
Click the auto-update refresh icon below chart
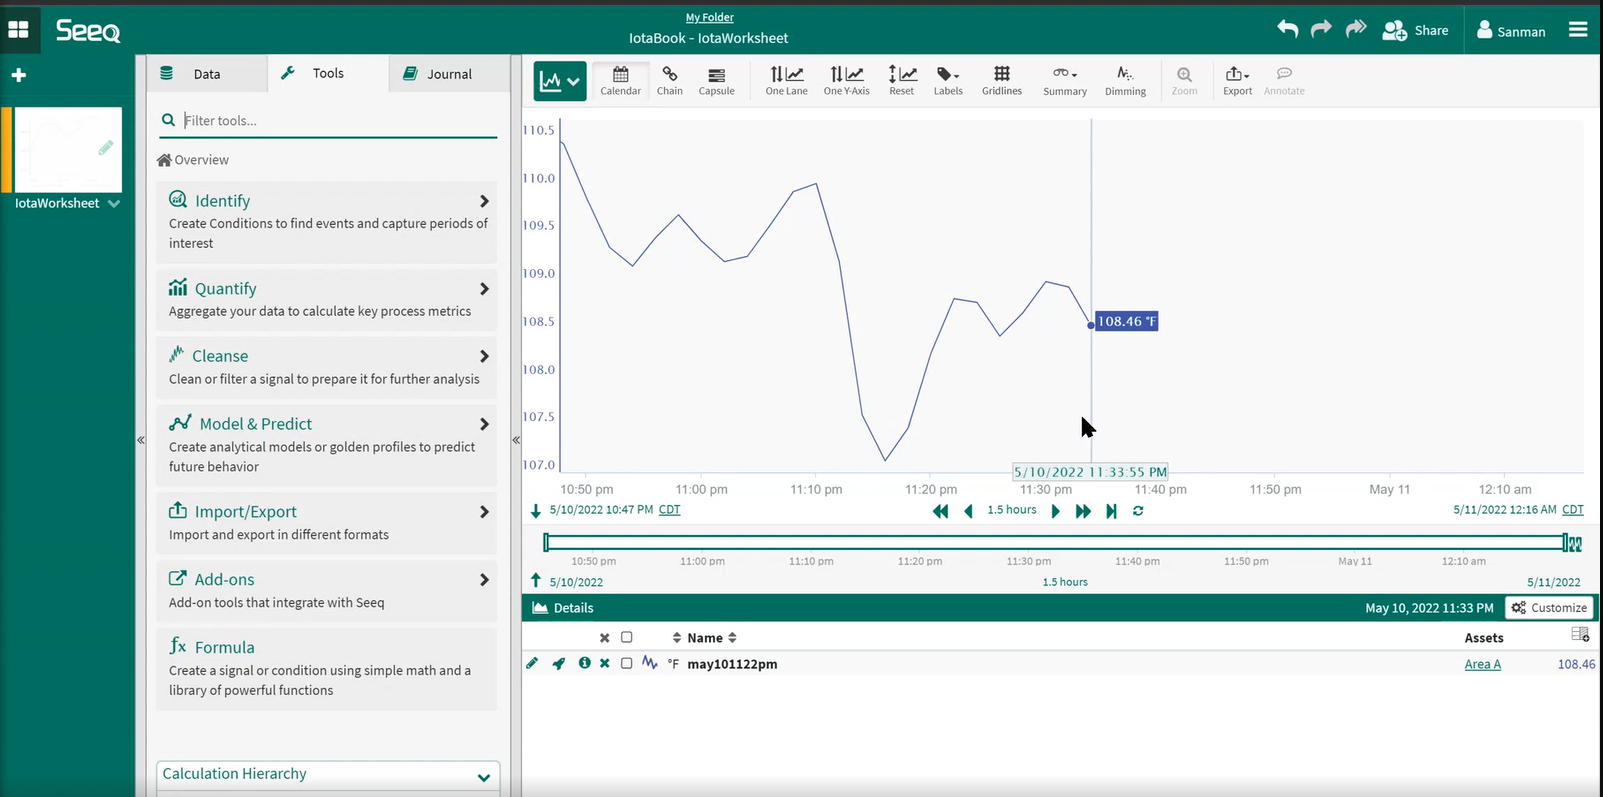click(x=1138, y=511)
